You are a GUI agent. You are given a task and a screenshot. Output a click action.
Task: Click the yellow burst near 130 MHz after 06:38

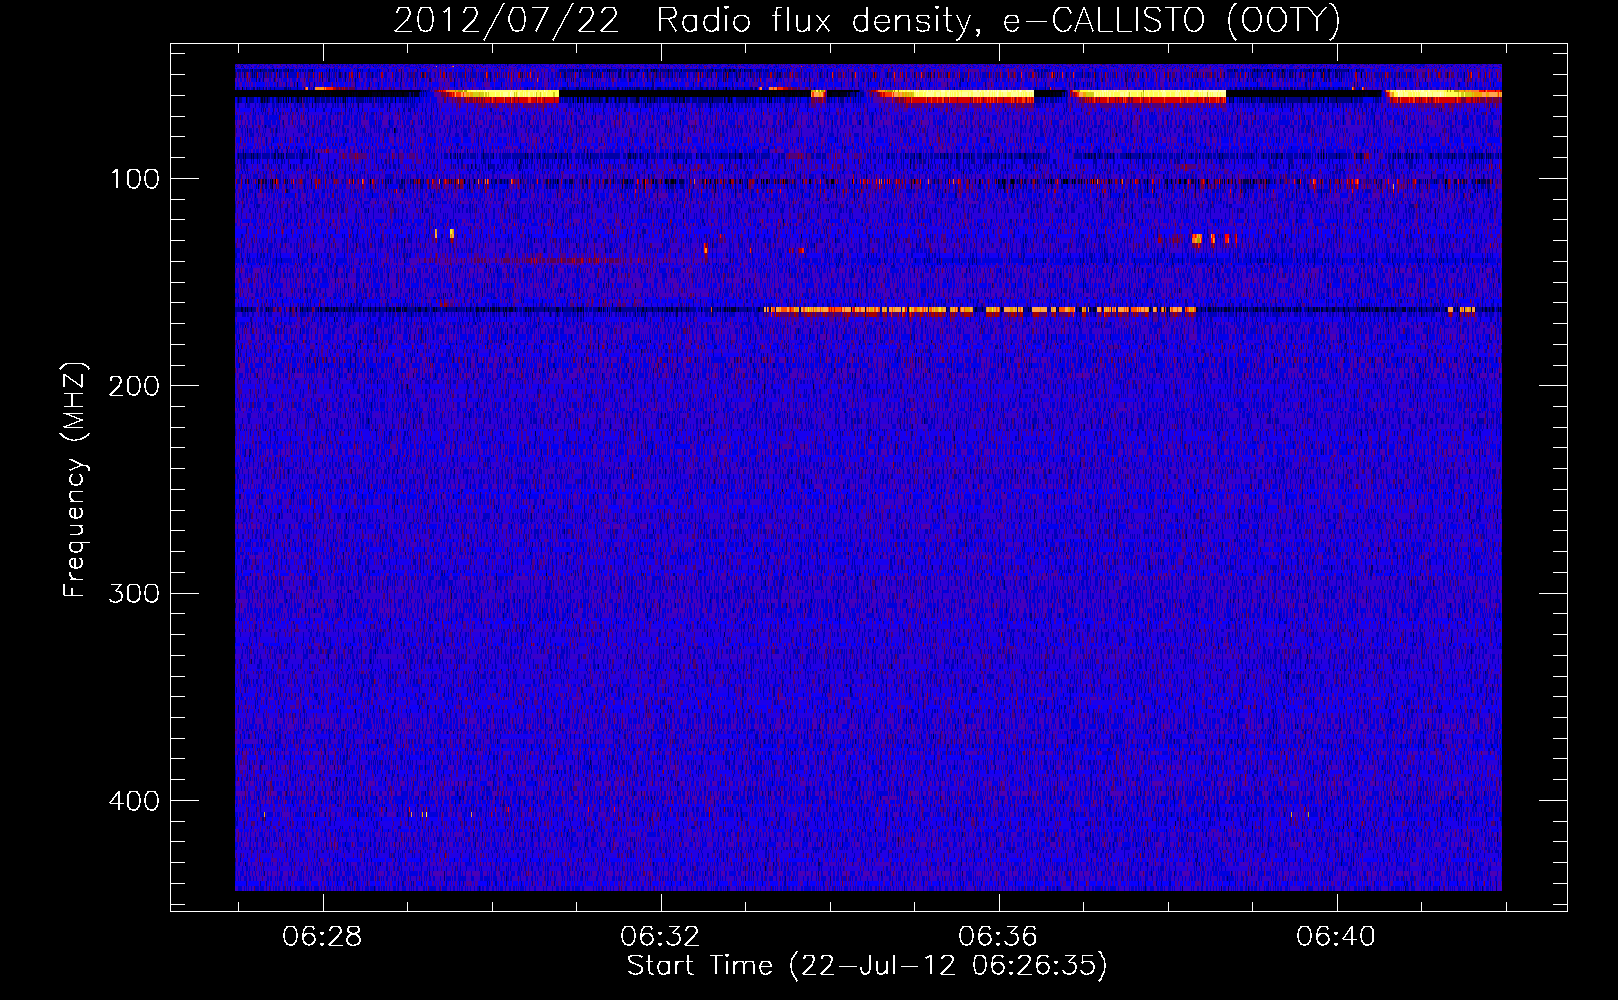1197,239
